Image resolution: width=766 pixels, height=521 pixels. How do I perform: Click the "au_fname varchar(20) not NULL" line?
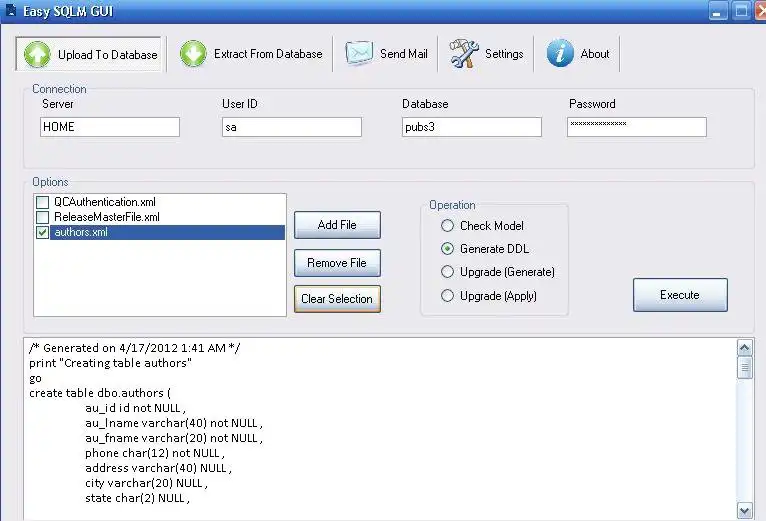[174, 438]
